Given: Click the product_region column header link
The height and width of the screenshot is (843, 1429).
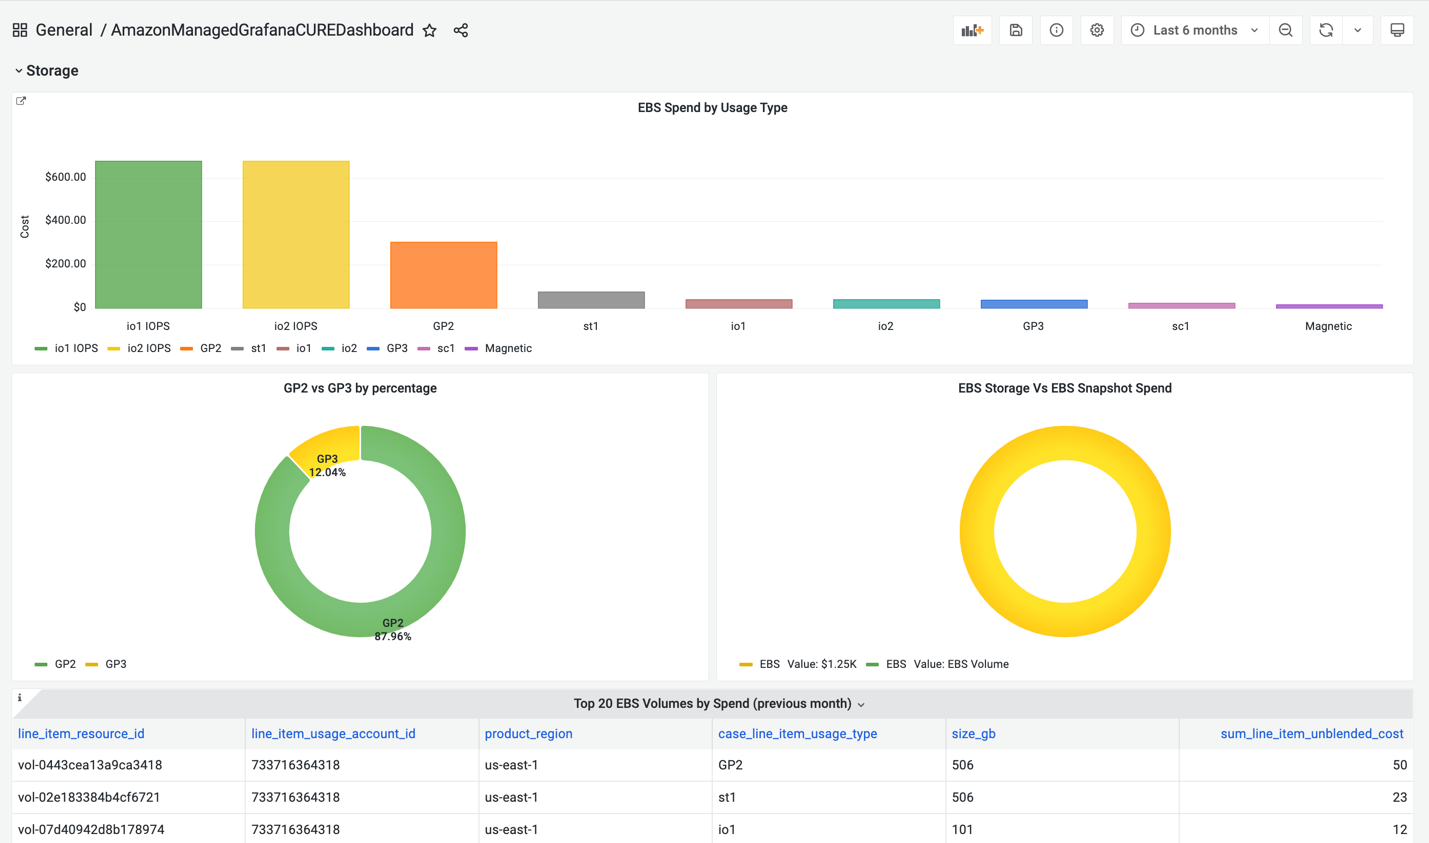Looking at the screenshot, I should [528, 733].
